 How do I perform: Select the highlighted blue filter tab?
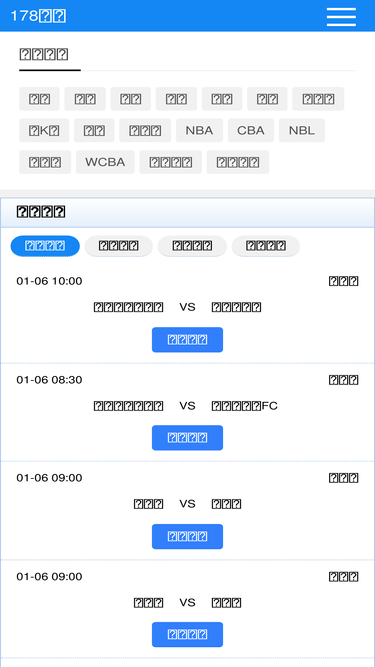click(45, 246)
